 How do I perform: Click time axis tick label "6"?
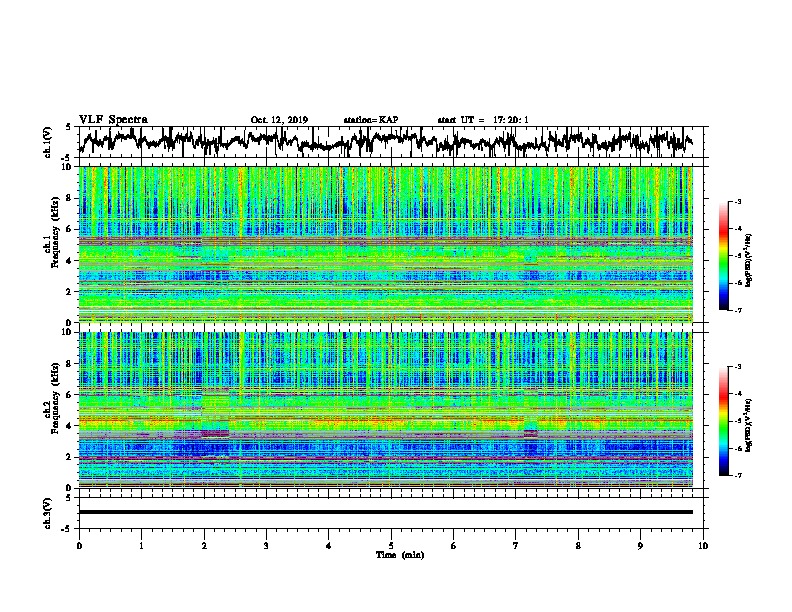point(453,545)
